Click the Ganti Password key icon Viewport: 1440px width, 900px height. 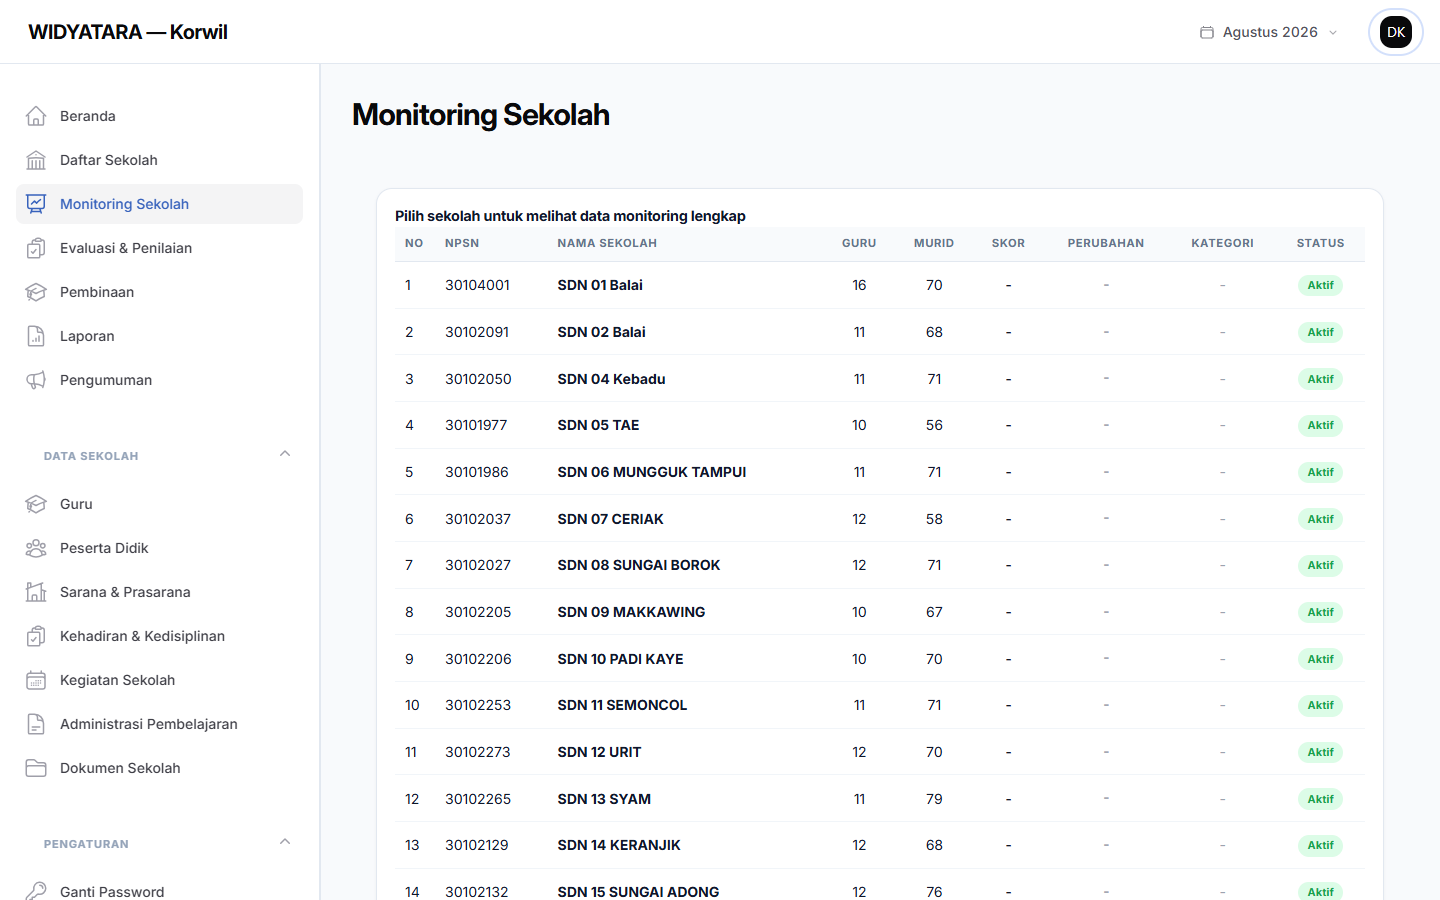pyautogui.click(x=36, y=891)
